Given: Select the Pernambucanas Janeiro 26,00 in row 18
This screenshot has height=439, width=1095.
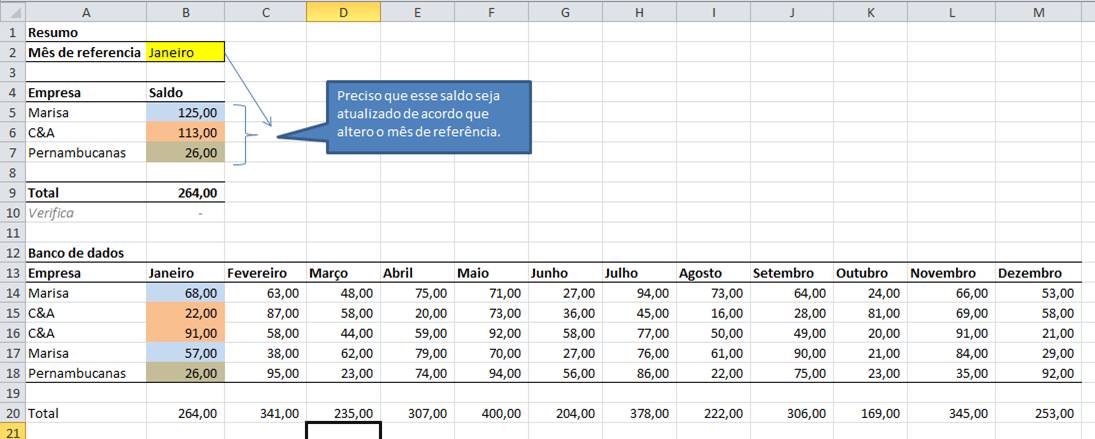Looking at the screenshot, I should (186, 373).
